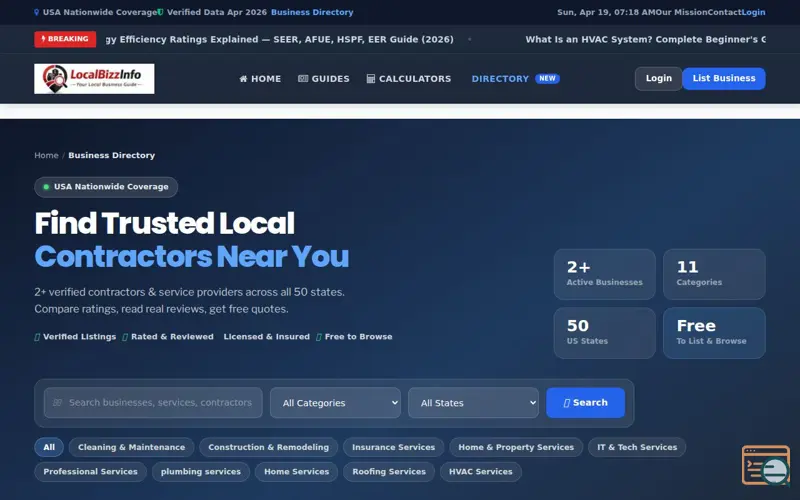Viewport: 800px width, 500px height.
Task: Open the chat widget icon at bottom right
Action: pos(766,465)
